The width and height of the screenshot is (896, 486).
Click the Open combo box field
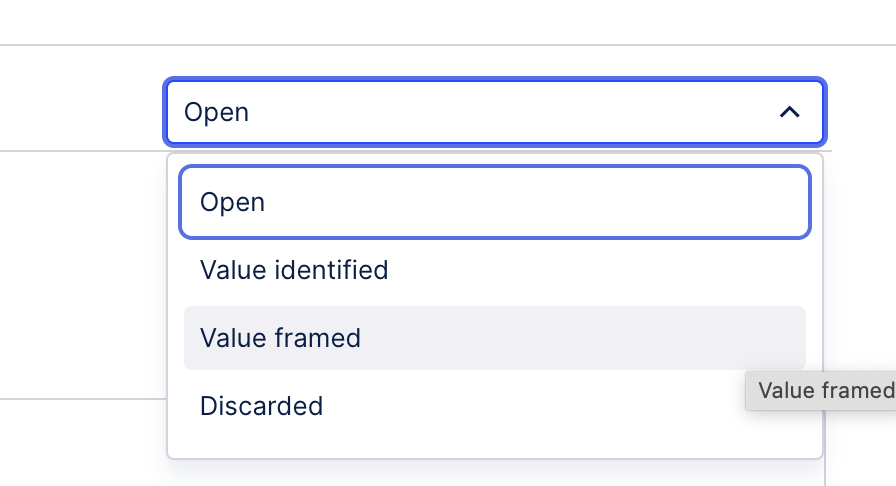point(470,112)
